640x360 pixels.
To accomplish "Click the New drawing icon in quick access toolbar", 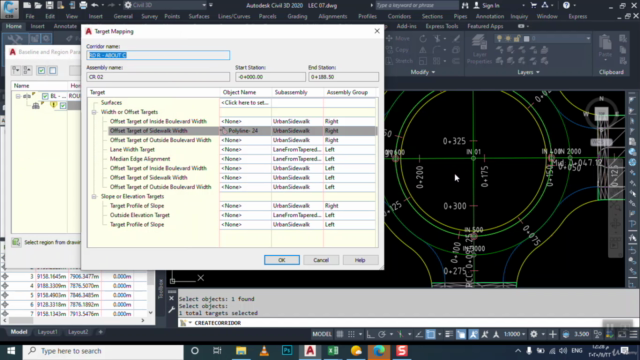I will tap(27, 5).
